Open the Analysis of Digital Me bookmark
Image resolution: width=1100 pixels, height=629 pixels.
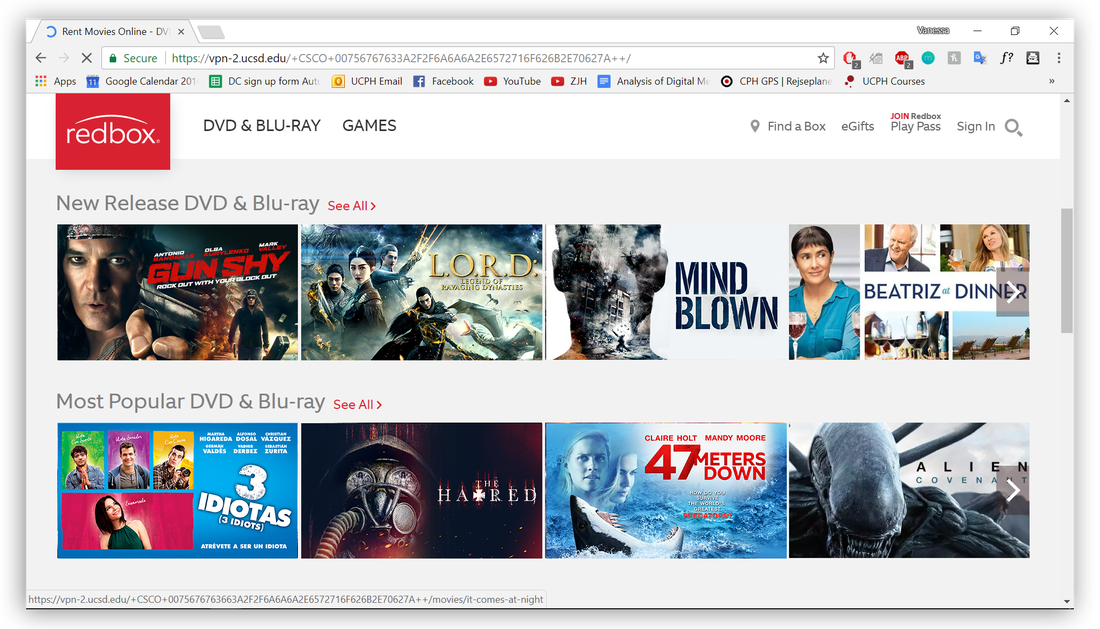[x=654, y=81]
